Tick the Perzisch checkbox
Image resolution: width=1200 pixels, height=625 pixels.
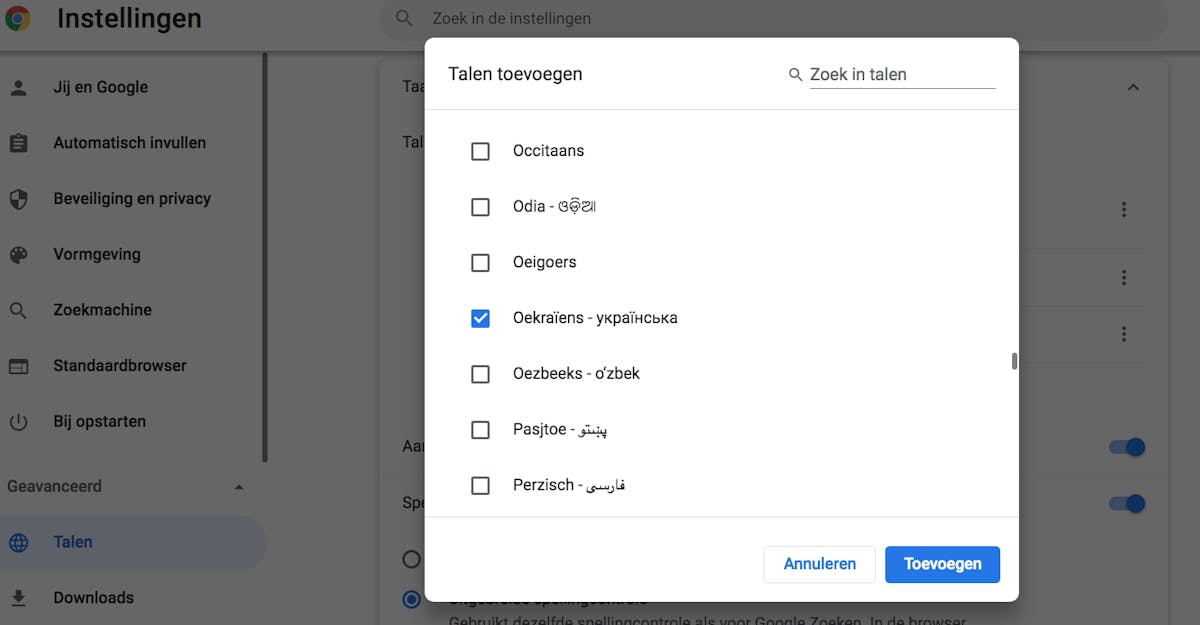tap(480, 485)
